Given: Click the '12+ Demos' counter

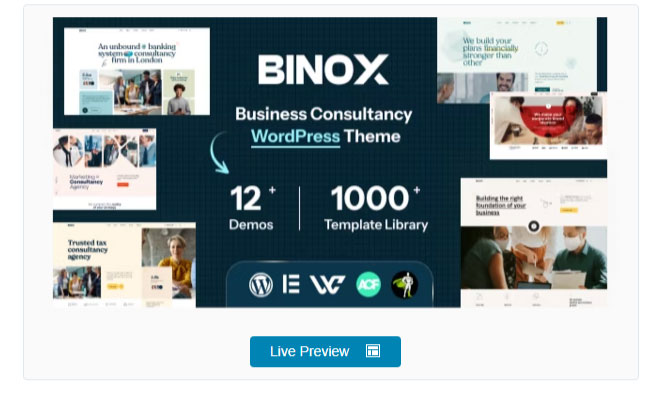Looking at the screenshot, I should click(252, 208).
